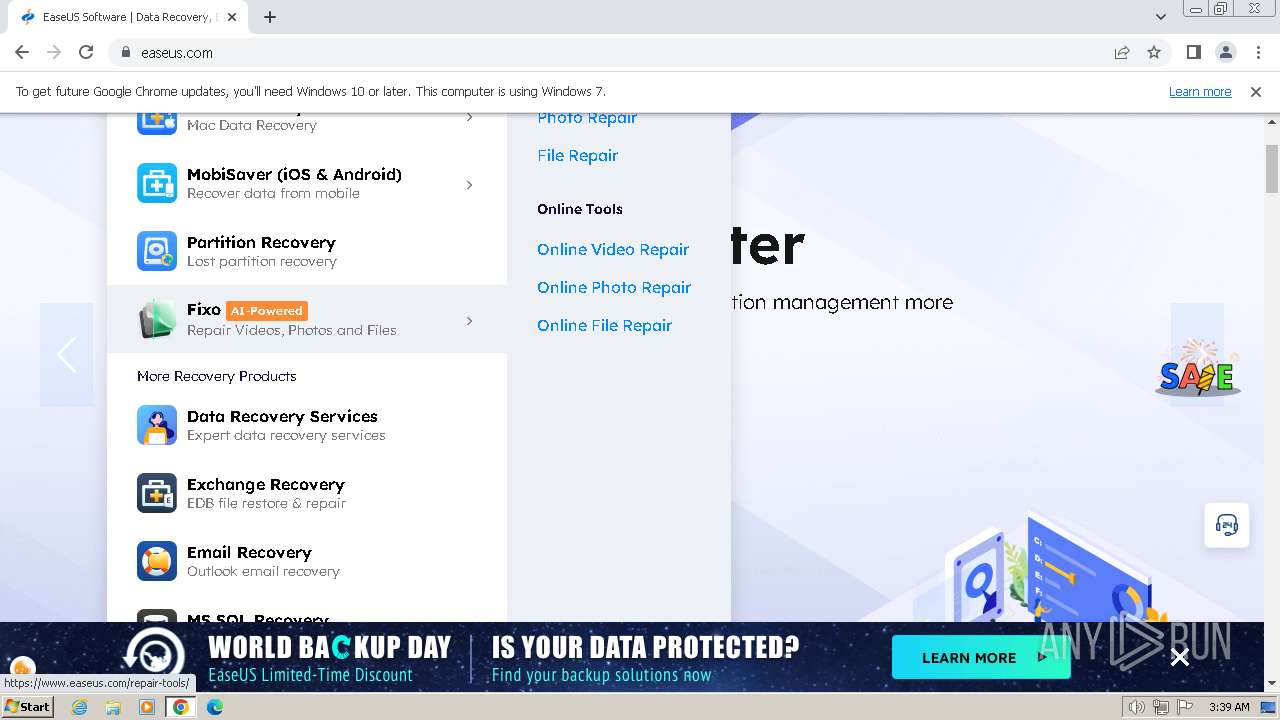The height and width of the screenshot is (720, 1280).
Task: Open Chrome side panel
Action: (1193, 52)
